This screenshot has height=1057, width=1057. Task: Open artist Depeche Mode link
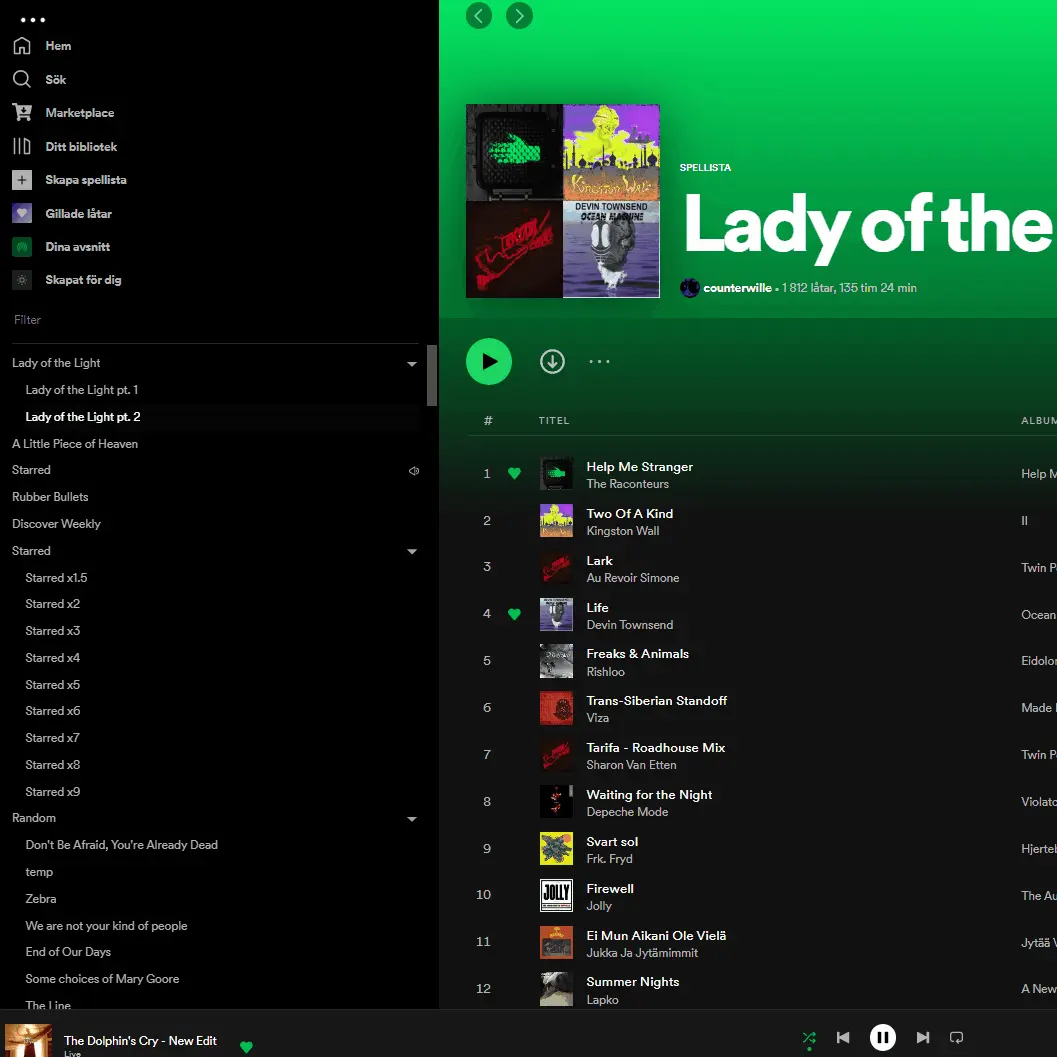[627, 812]
